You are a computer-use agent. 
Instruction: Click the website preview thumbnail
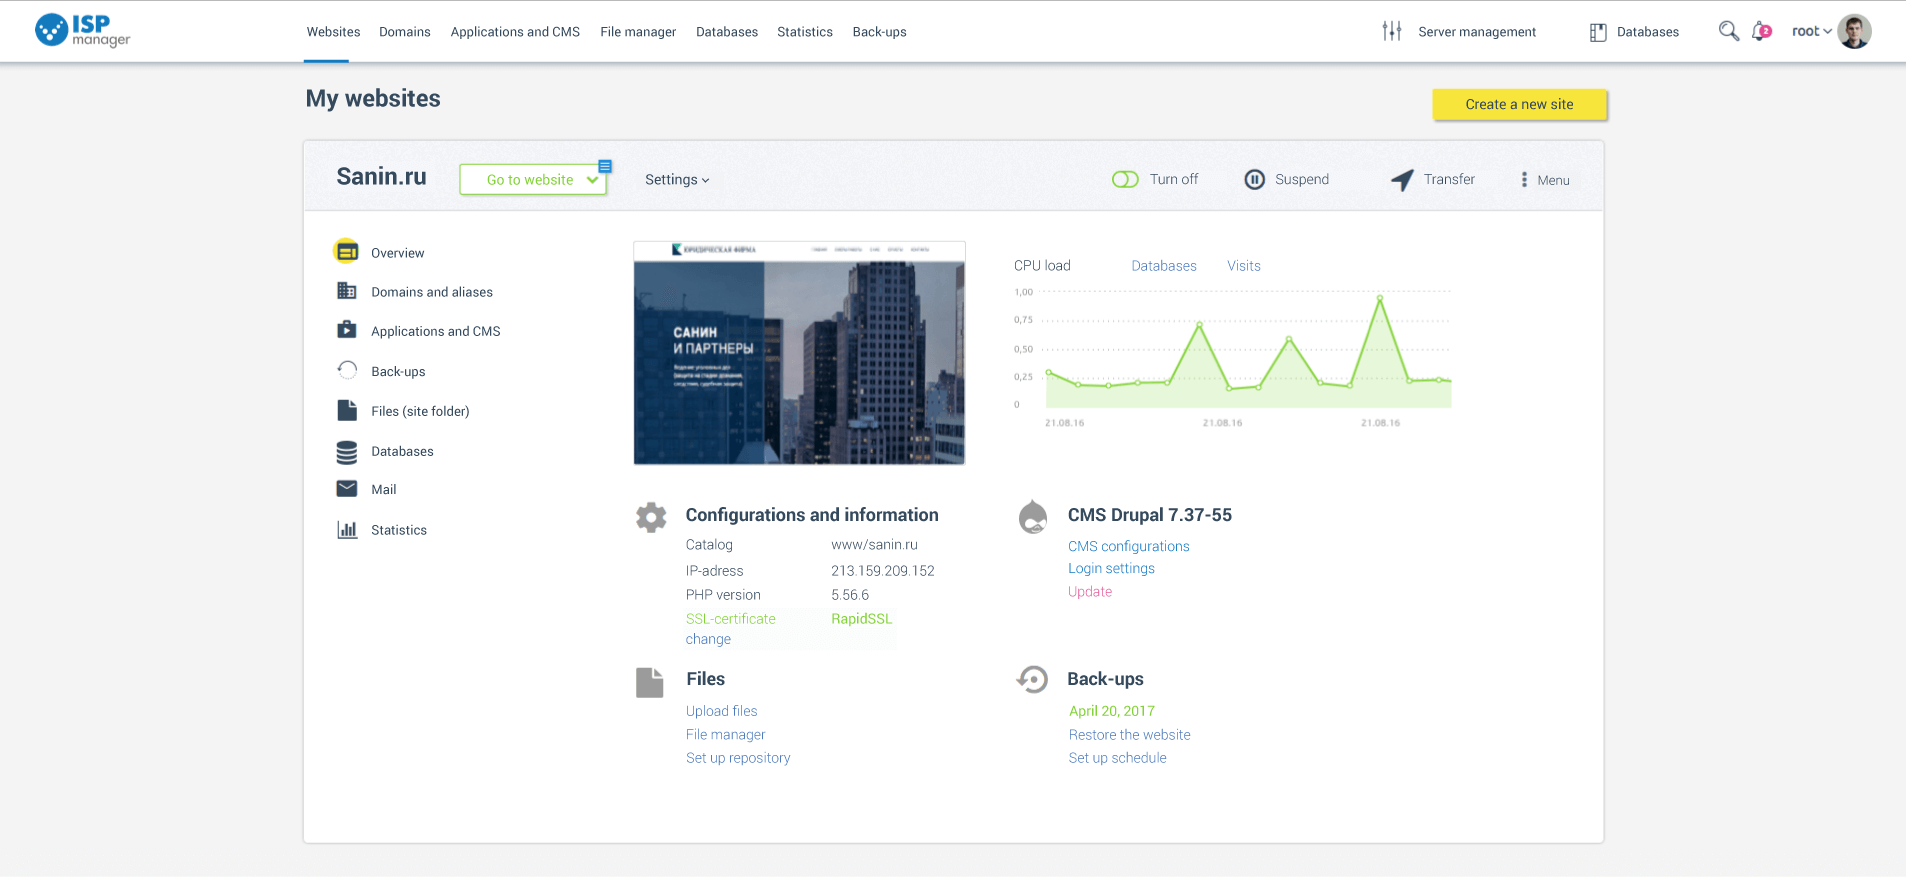tap(799, 353)
